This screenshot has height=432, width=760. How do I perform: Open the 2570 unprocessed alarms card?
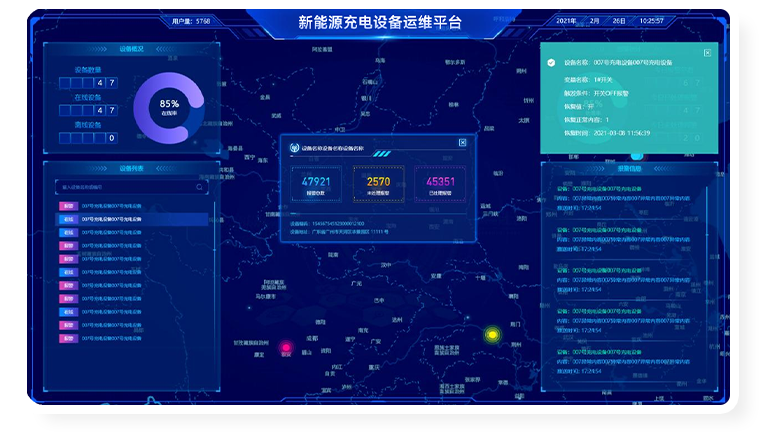point(378,185)
